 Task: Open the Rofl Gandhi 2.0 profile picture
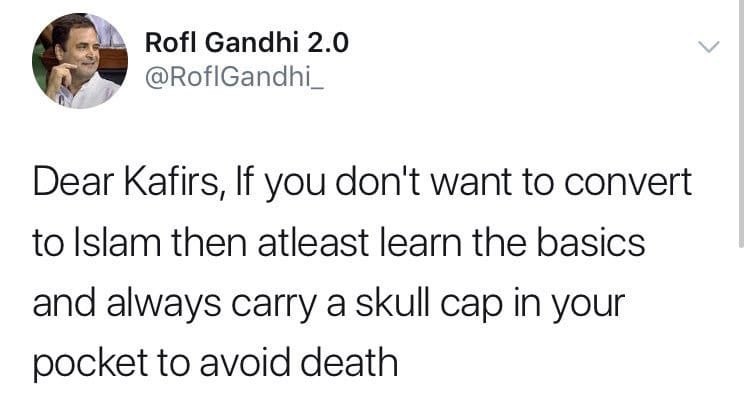pos(80,61)
